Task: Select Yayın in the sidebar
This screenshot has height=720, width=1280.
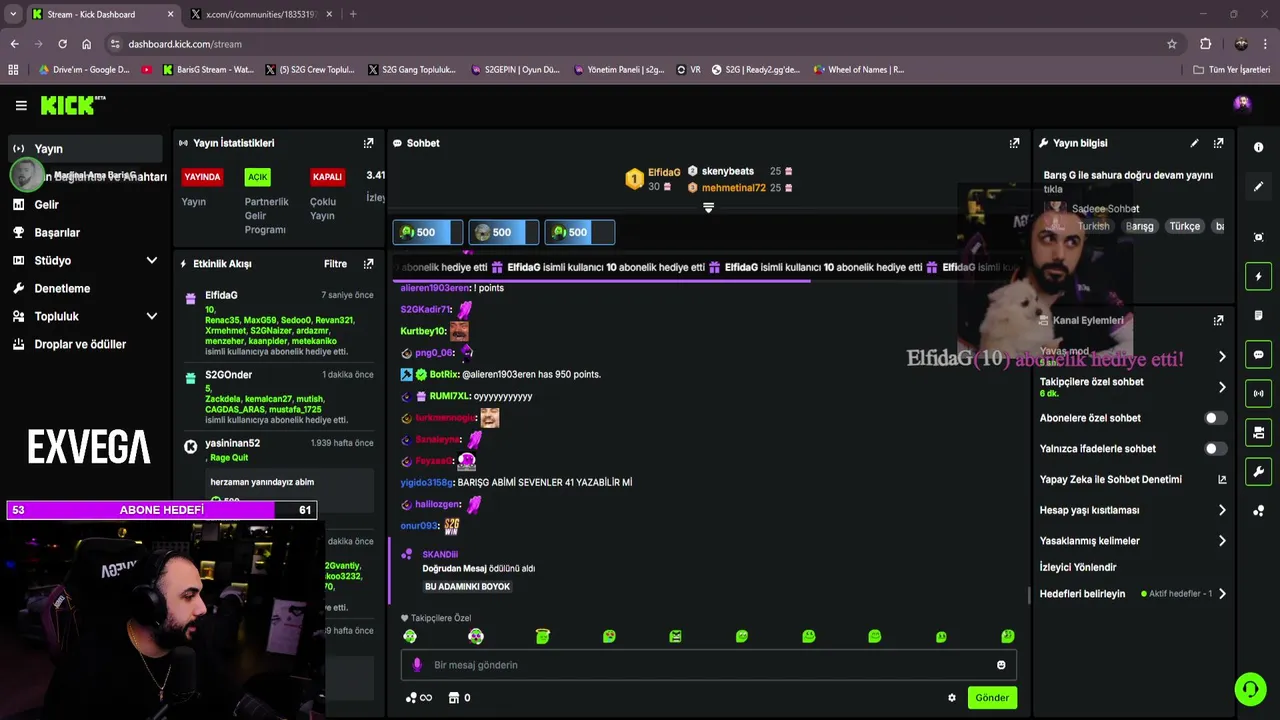Action: coord(84,148)
